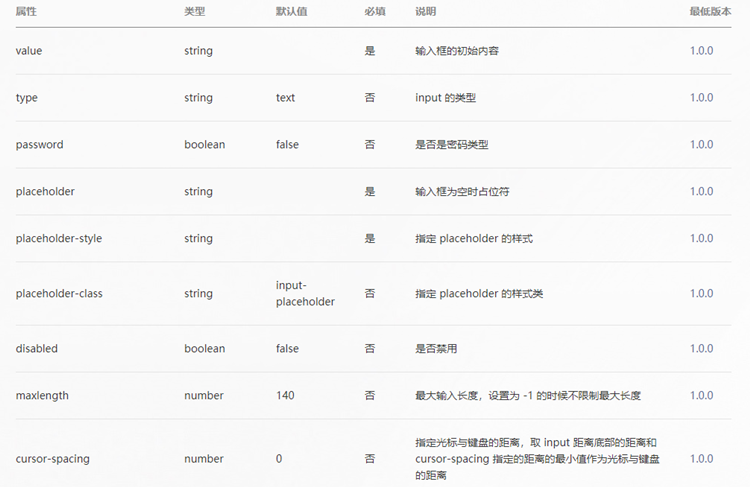The height and width of the screenshot is (487, 750).
Task: Click default '0' in cursor-spacing row
Action: point(279,459)
